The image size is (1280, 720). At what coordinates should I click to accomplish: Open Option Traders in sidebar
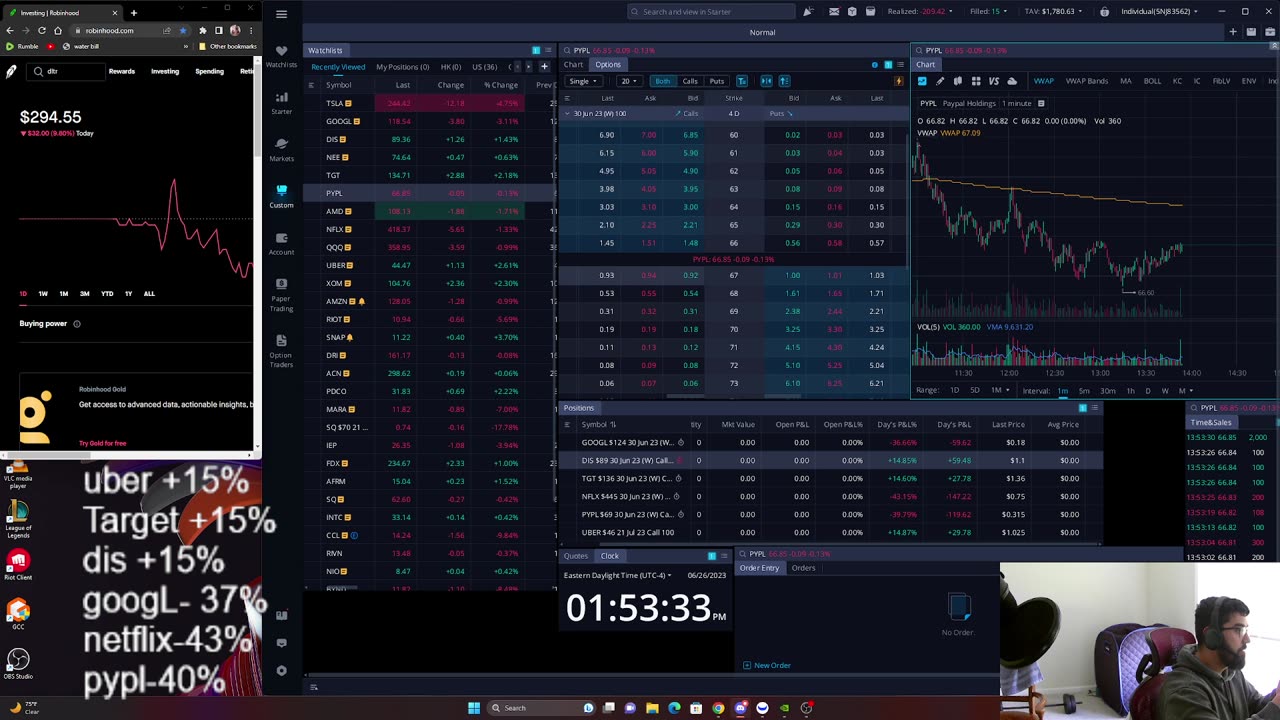(281, 348)
